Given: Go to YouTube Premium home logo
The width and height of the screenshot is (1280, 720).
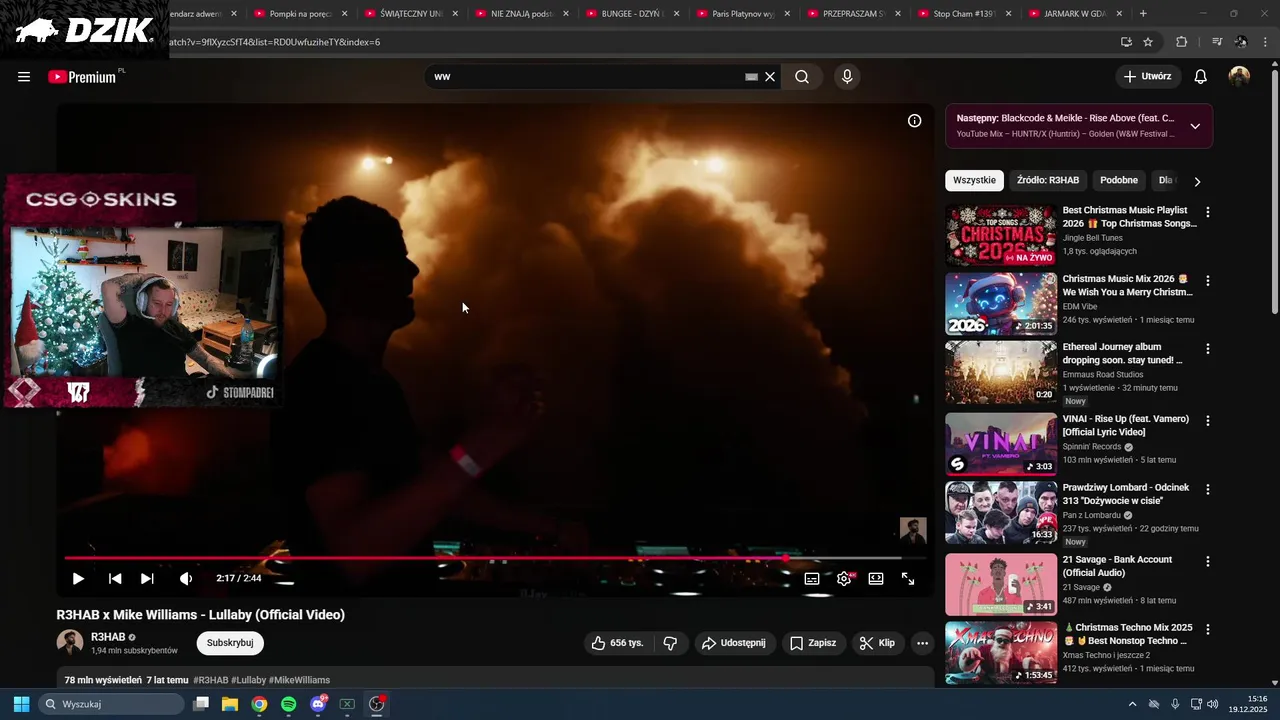Looking at the screenshot, I should click(x=82, y=77).
